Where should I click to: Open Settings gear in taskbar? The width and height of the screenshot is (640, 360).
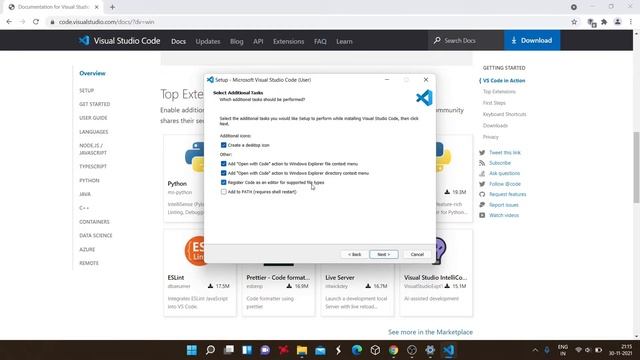pyautogui.click(x=430, y=350)
